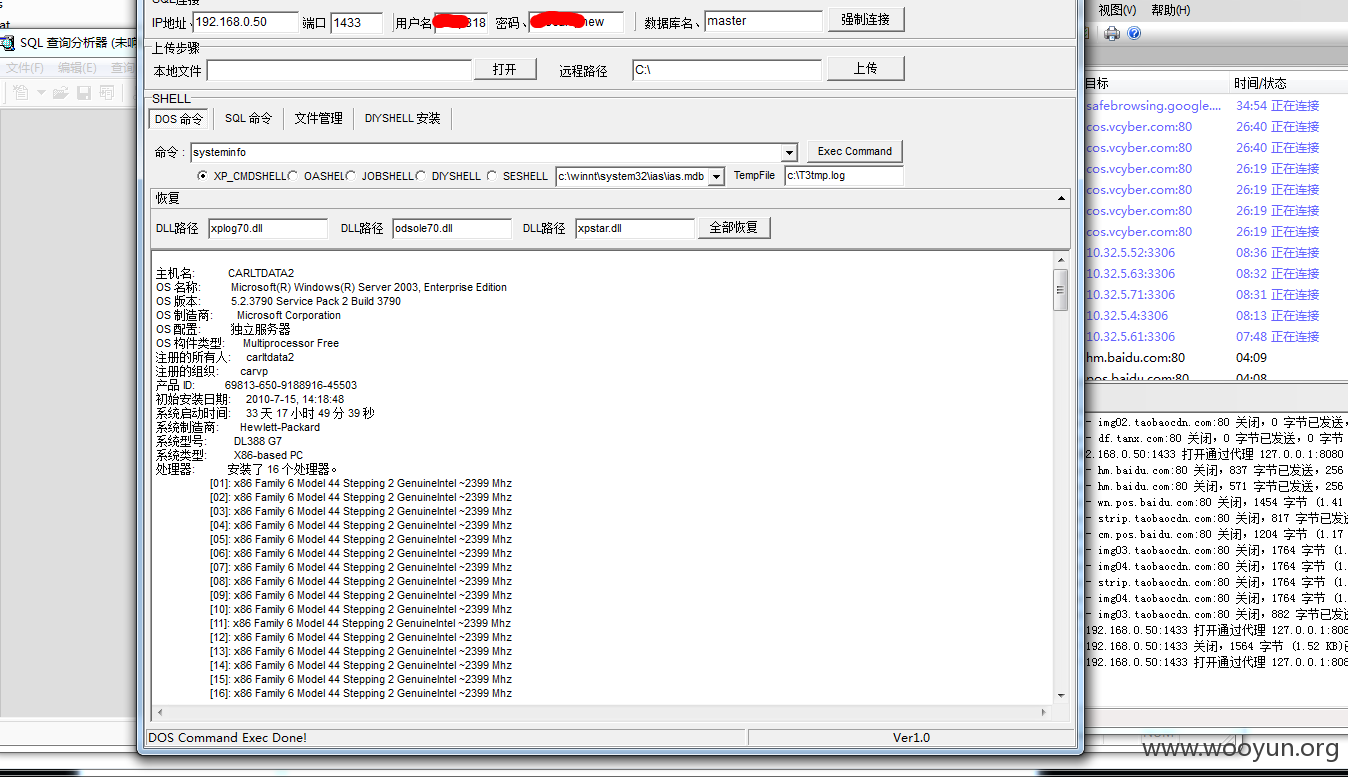Open the 视图(V) menu in proxy window
The height and width of the screenshot is (777, 1348).
(1117, 10)
